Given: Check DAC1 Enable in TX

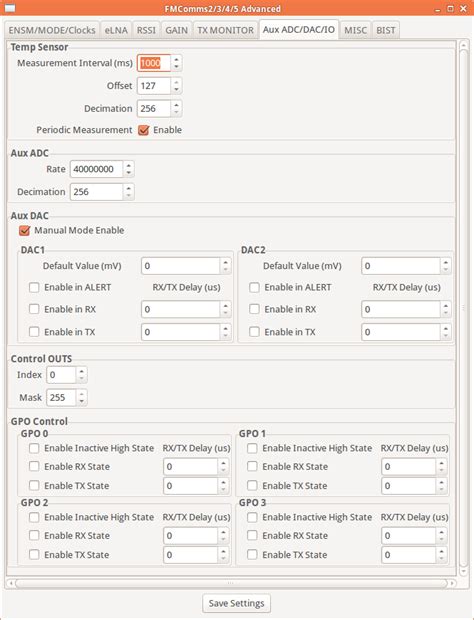Looking at the screenshot, I should (34, 332).
